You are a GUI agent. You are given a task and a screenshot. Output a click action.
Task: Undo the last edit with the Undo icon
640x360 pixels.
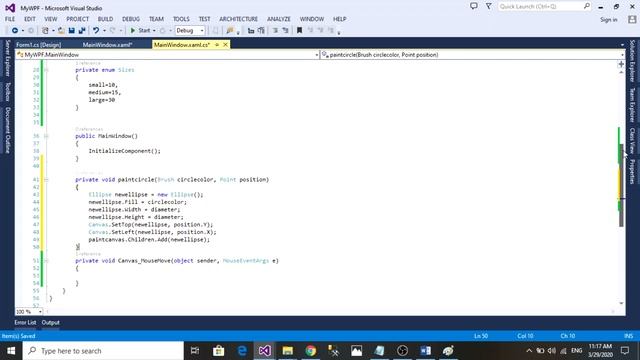tap(96, 30)
